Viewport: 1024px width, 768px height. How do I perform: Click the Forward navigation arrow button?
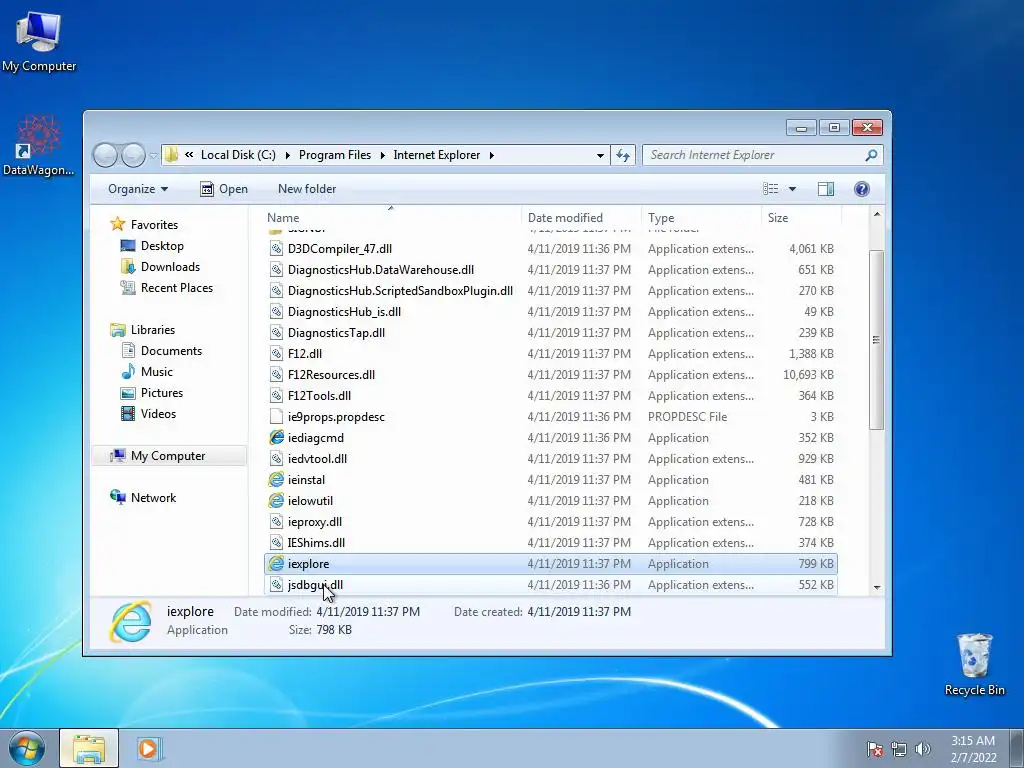click(133, 155)
